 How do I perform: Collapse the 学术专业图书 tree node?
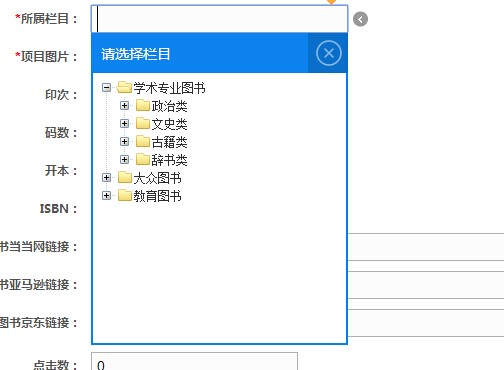point(106,88)
